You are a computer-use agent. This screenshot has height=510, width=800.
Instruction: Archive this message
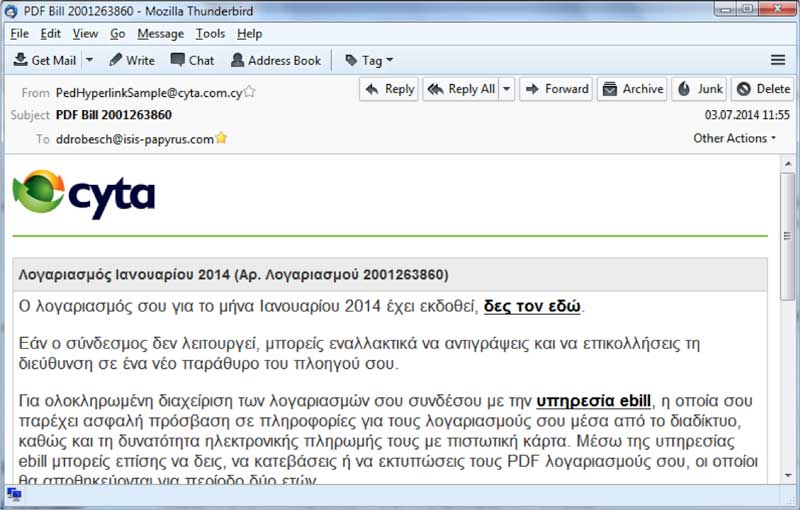tap(632, 89)
